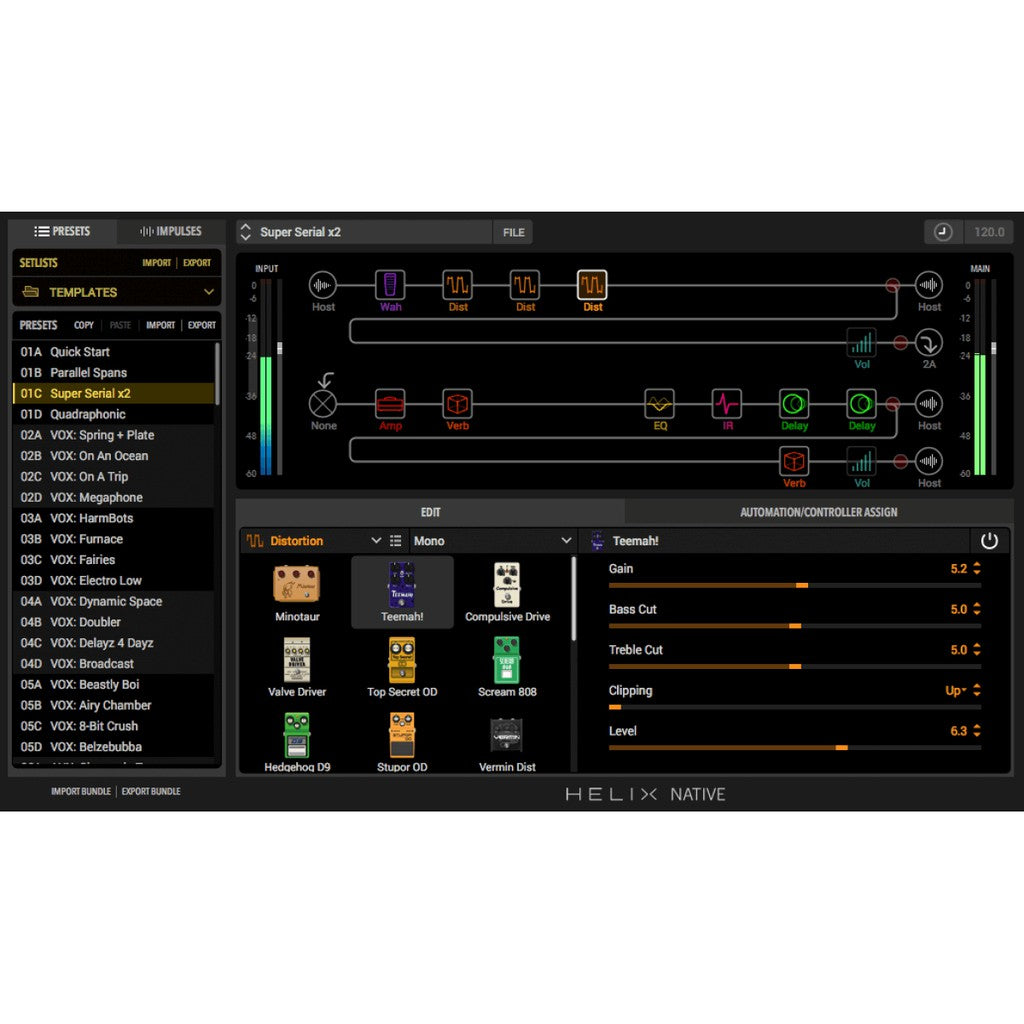
Task: Select the EQ block in signal chain
Action: coord(659,404)
